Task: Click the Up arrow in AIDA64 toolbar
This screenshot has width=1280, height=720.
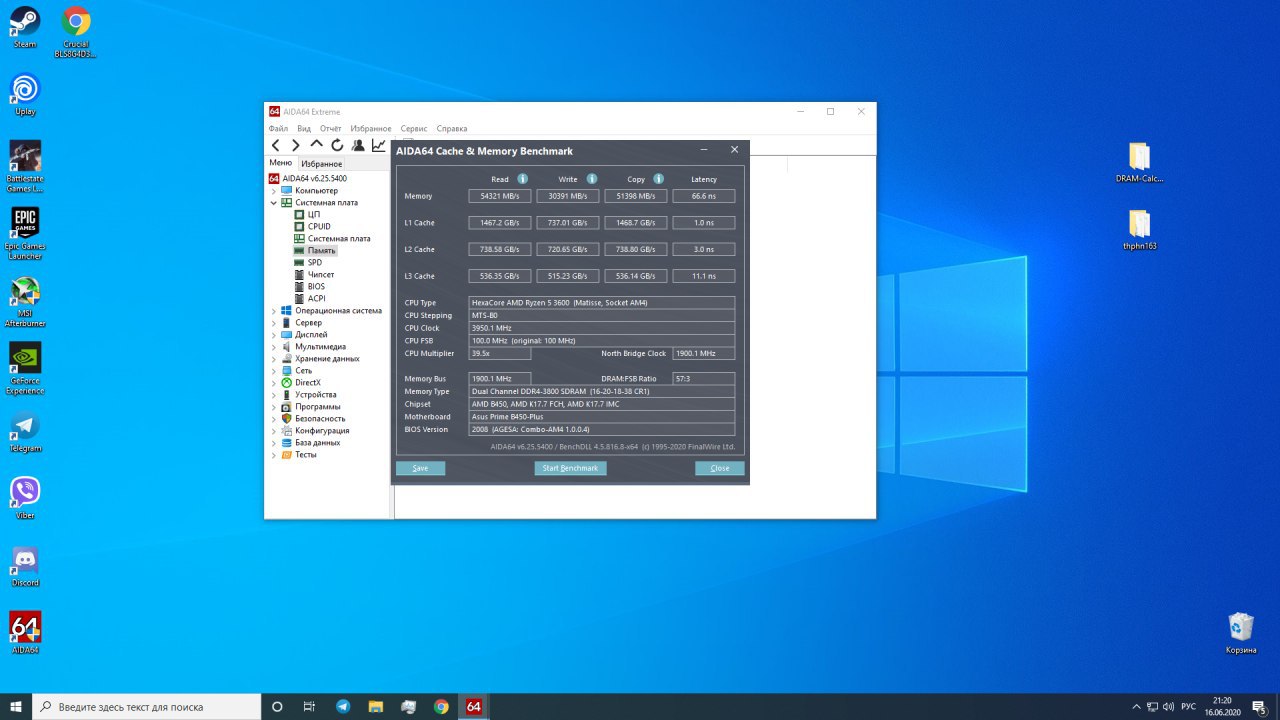Action: 316,145
